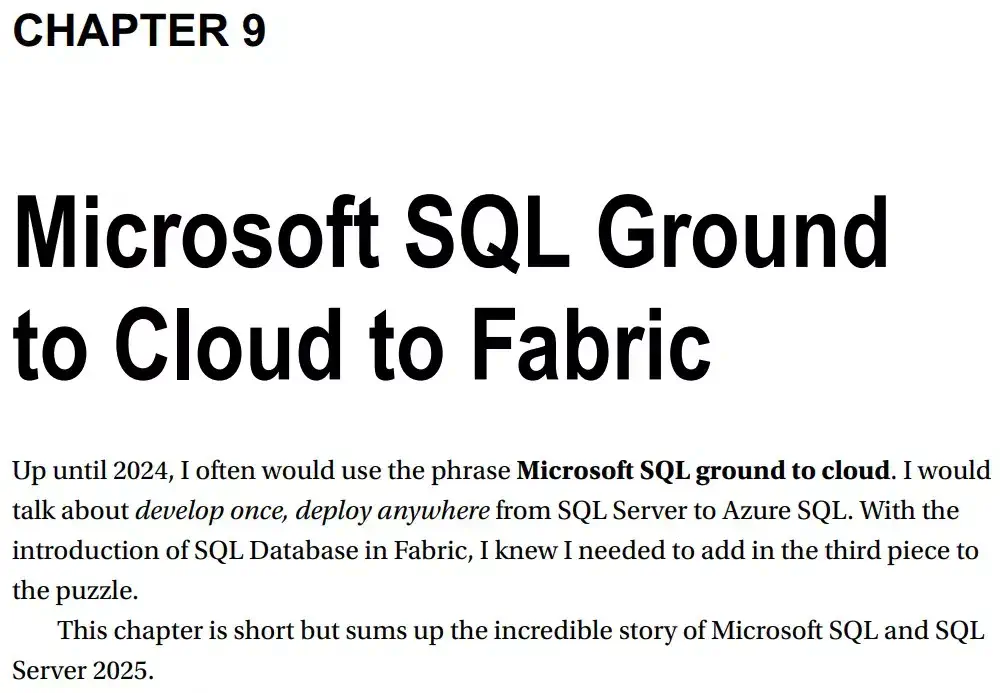This screenshot has width=1000, height=693.
Task: Click the year 2024 in the first sentence
Action: tap(140, 470)
